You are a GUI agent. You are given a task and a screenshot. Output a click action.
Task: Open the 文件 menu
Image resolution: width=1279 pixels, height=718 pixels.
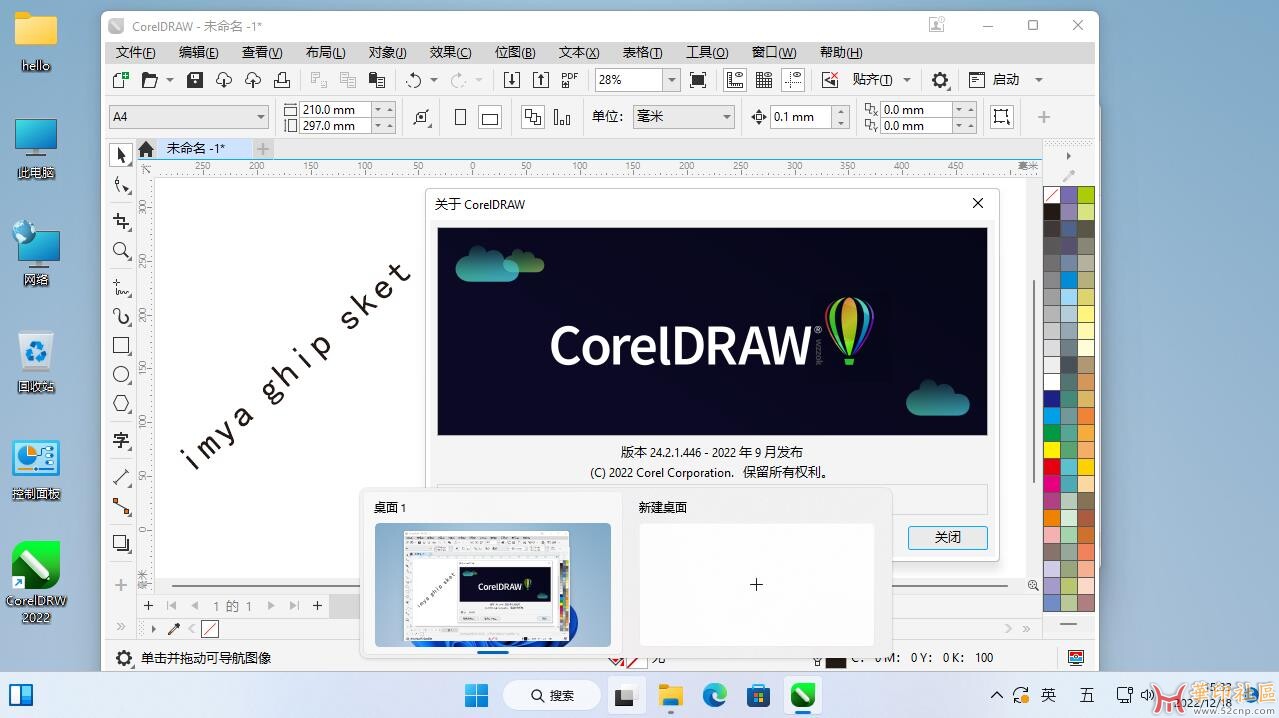click(136, 53)
